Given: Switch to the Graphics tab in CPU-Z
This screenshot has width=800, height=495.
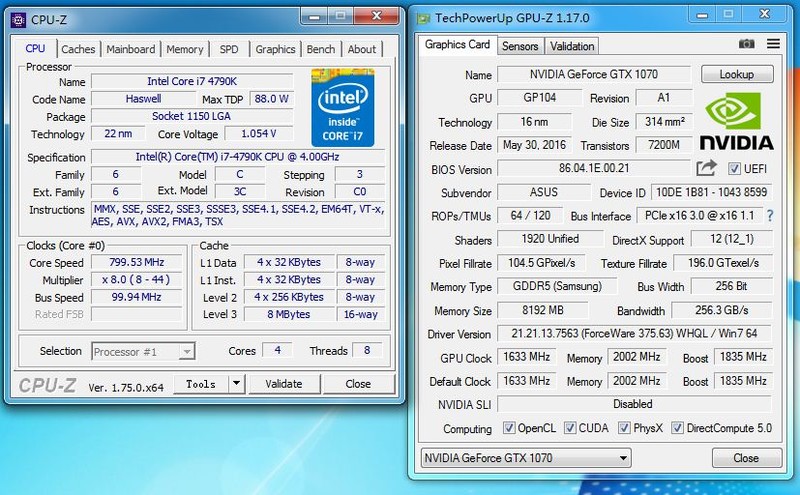Looking at the screenshot, I should (x=276, y=50).
